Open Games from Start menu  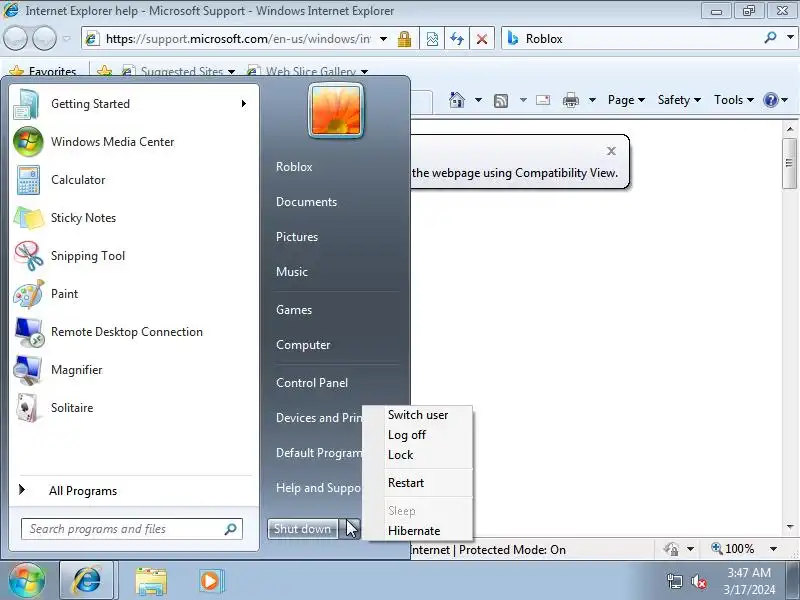pos(294,310)
